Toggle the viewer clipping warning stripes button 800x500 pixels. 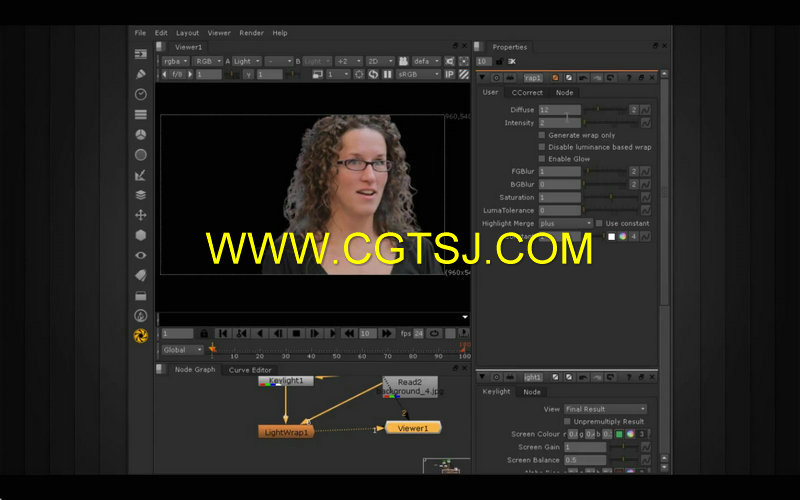464,74
